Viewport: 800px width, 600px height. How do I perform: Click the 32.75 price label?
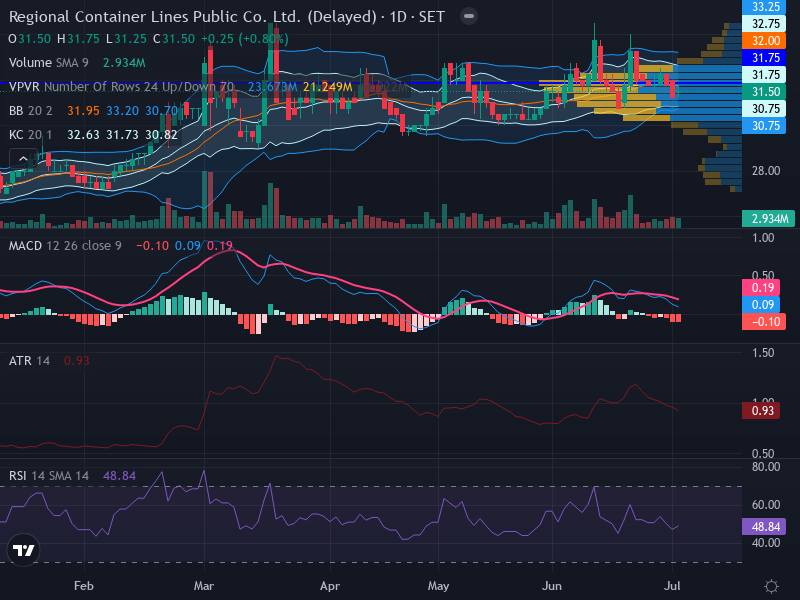(764, 23)
